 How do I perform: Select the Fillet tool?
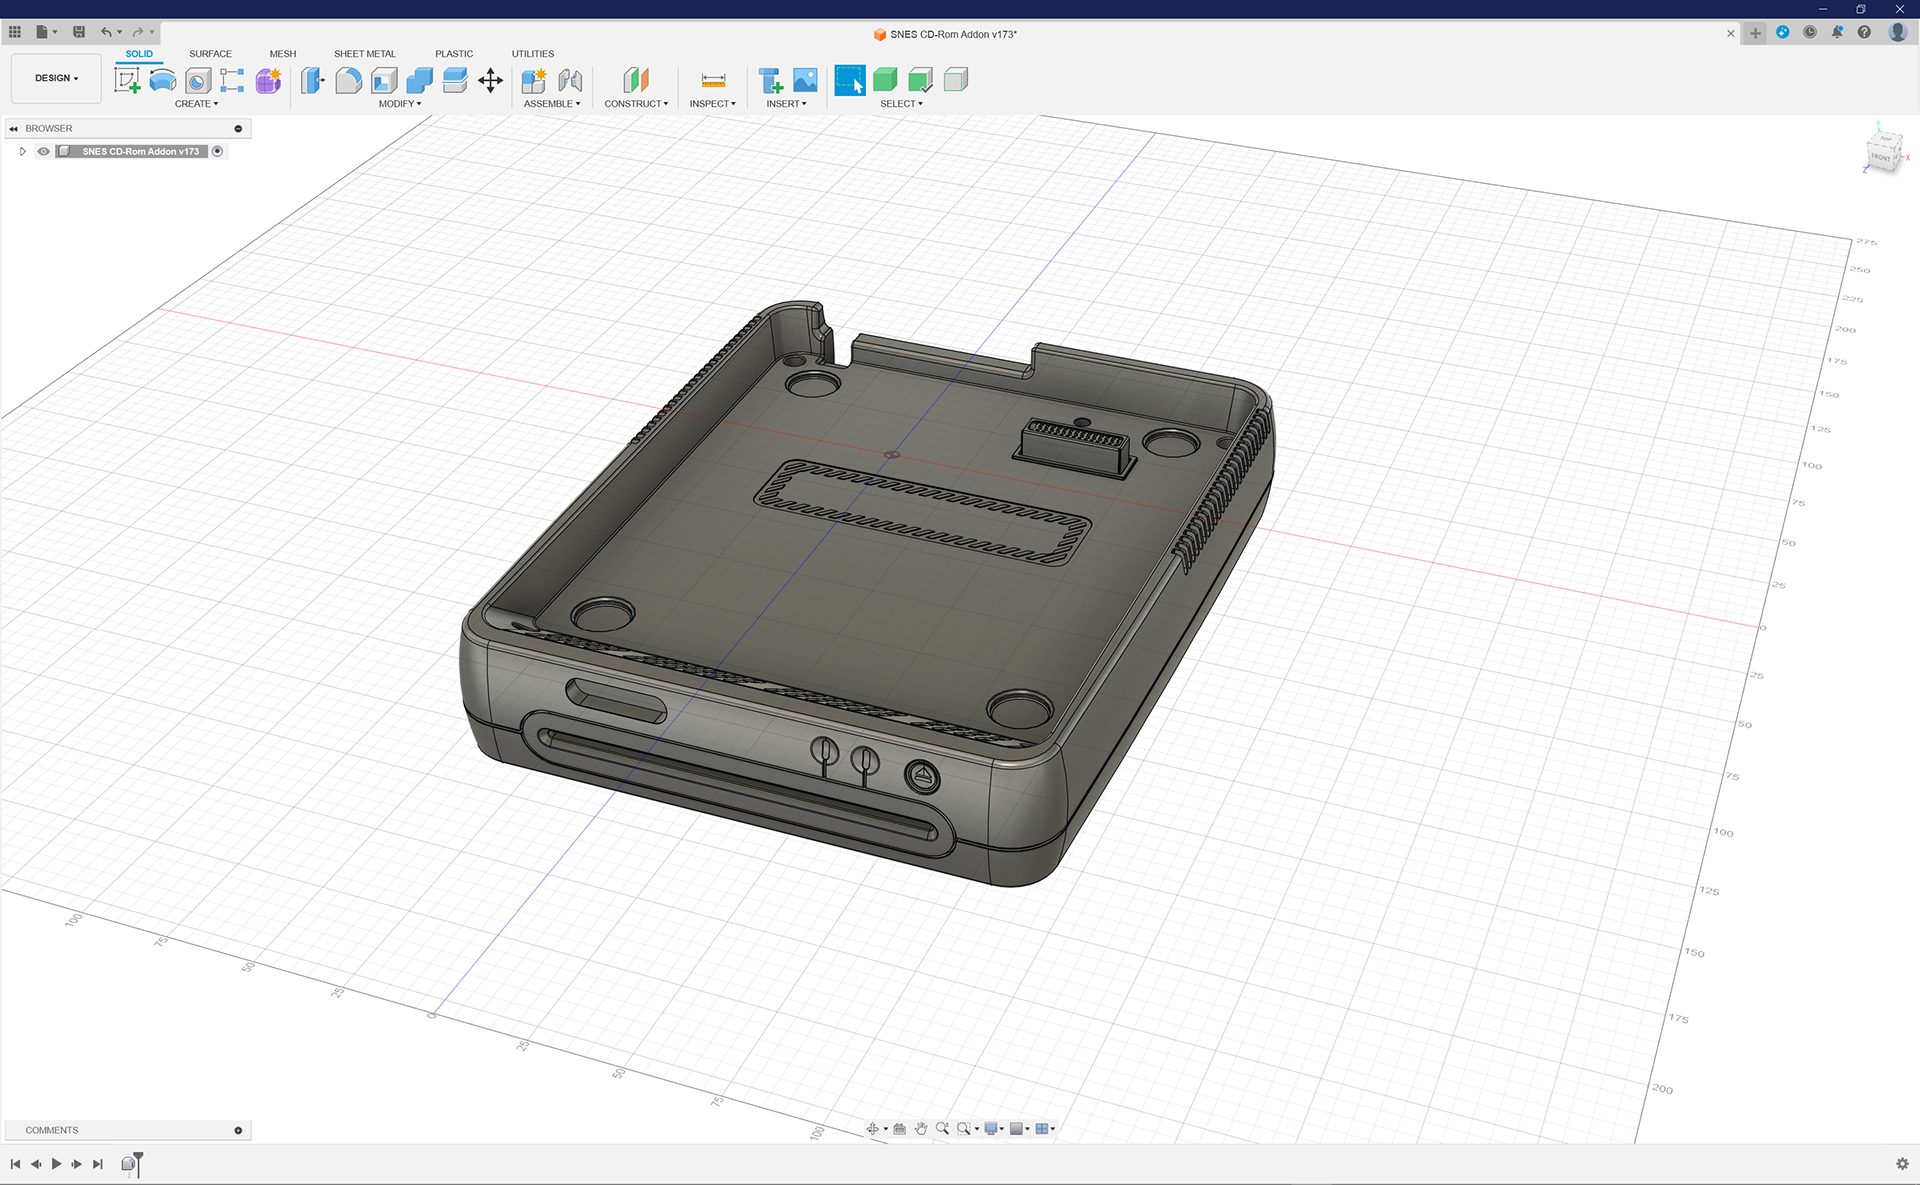pos(348,80)
